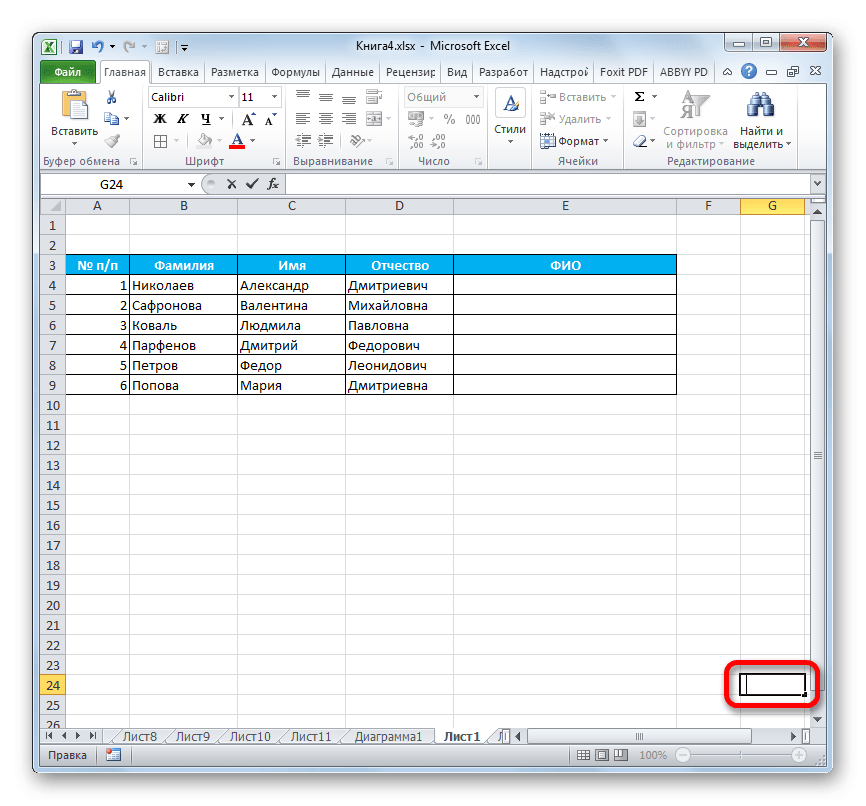This screenshot has height=806, width=866.
Task: Click zoom in plus button
Action: coord(799,755)
